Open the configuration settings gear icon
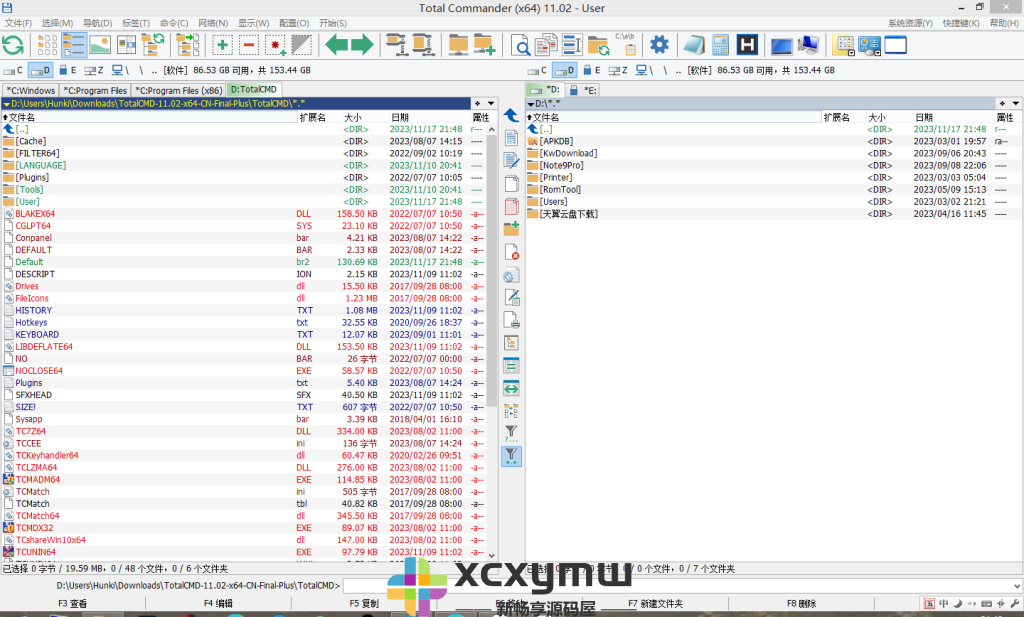Screen dimensions: 1024x617 [x=660, y=44]
